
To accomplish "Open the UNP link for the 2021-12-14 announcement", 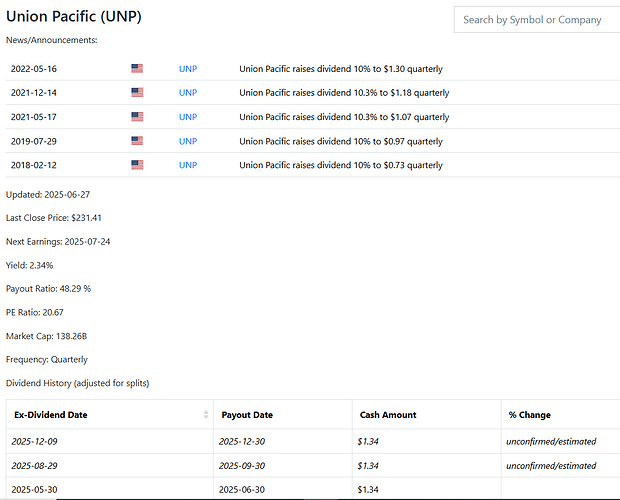I will [x=188, y=93].
